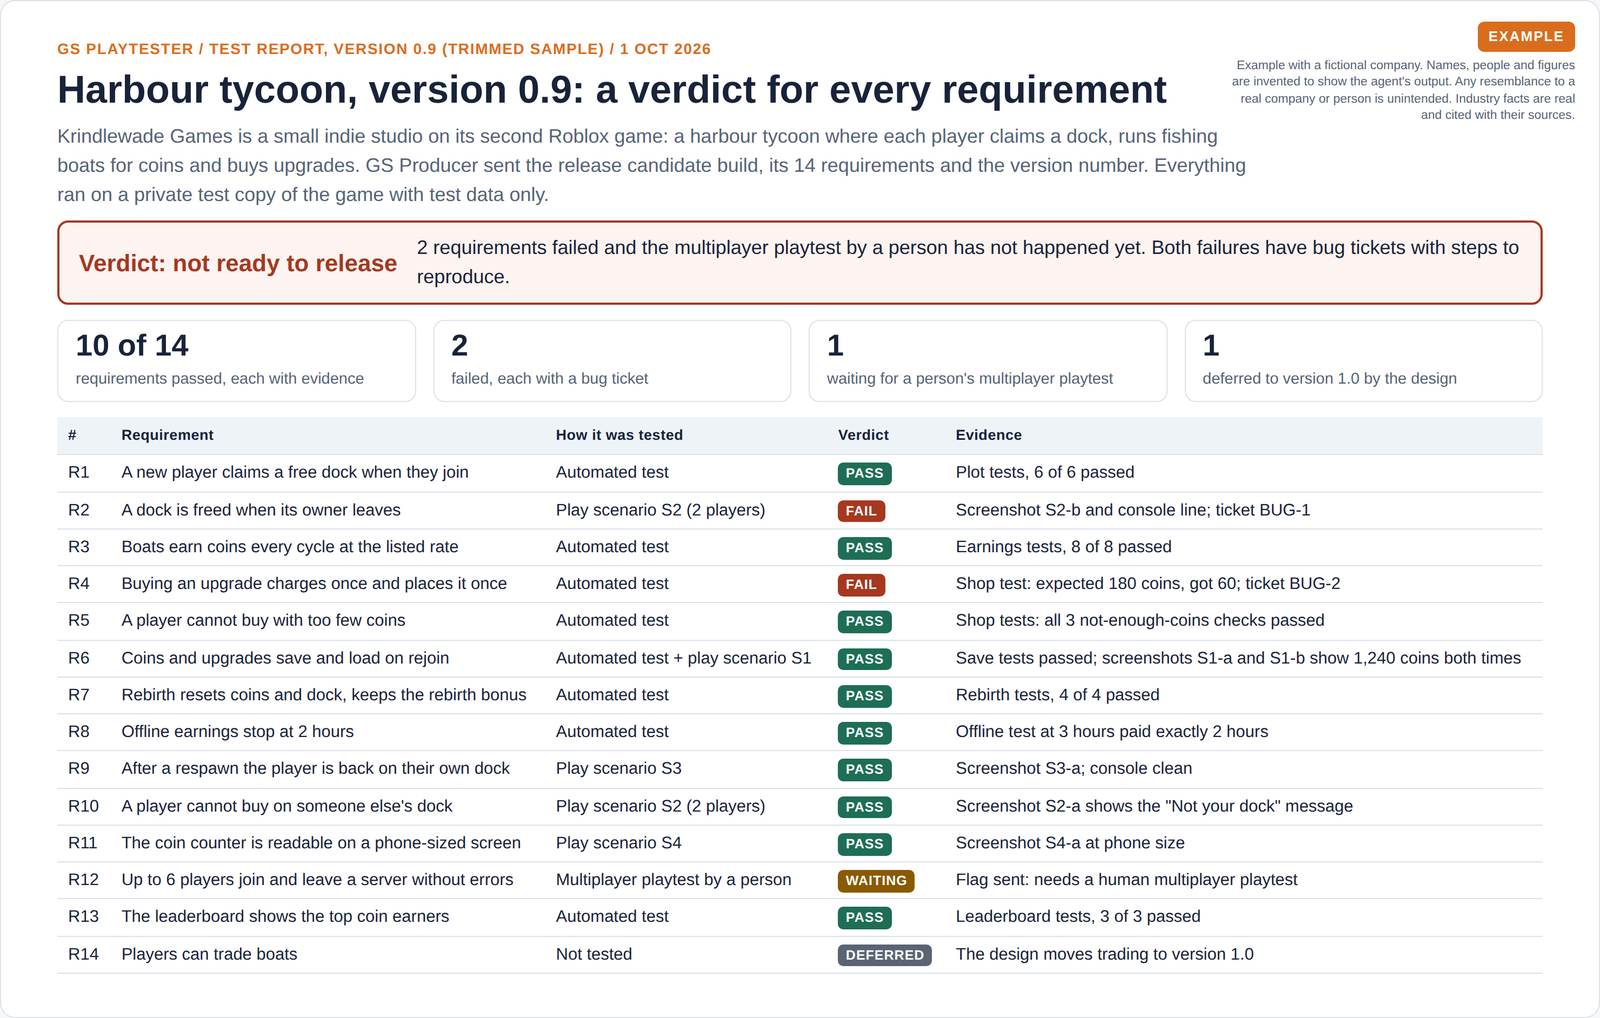Click "Screenshot S2-b and console line; ticket BUG-1"
Screen dimensions: 1600x1018
[1133, 510]
